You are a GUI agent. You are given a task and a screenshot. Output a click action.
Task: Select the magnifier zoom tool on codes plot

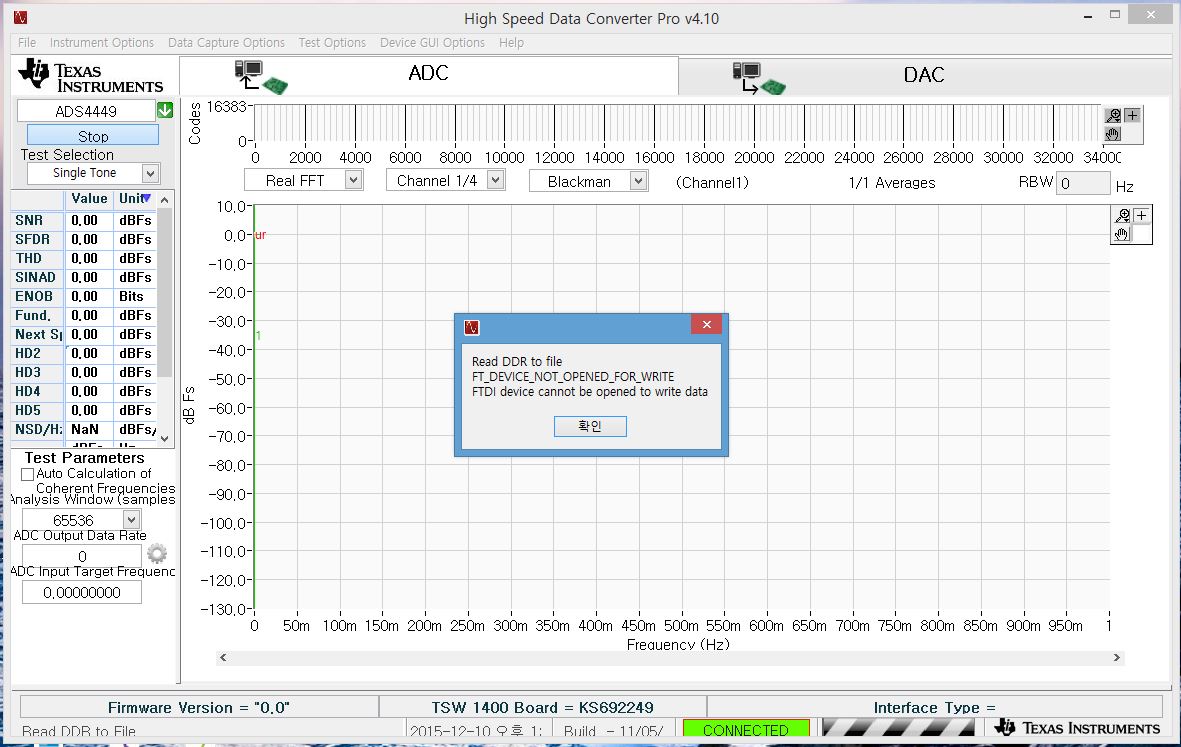tap(1113, 115)
